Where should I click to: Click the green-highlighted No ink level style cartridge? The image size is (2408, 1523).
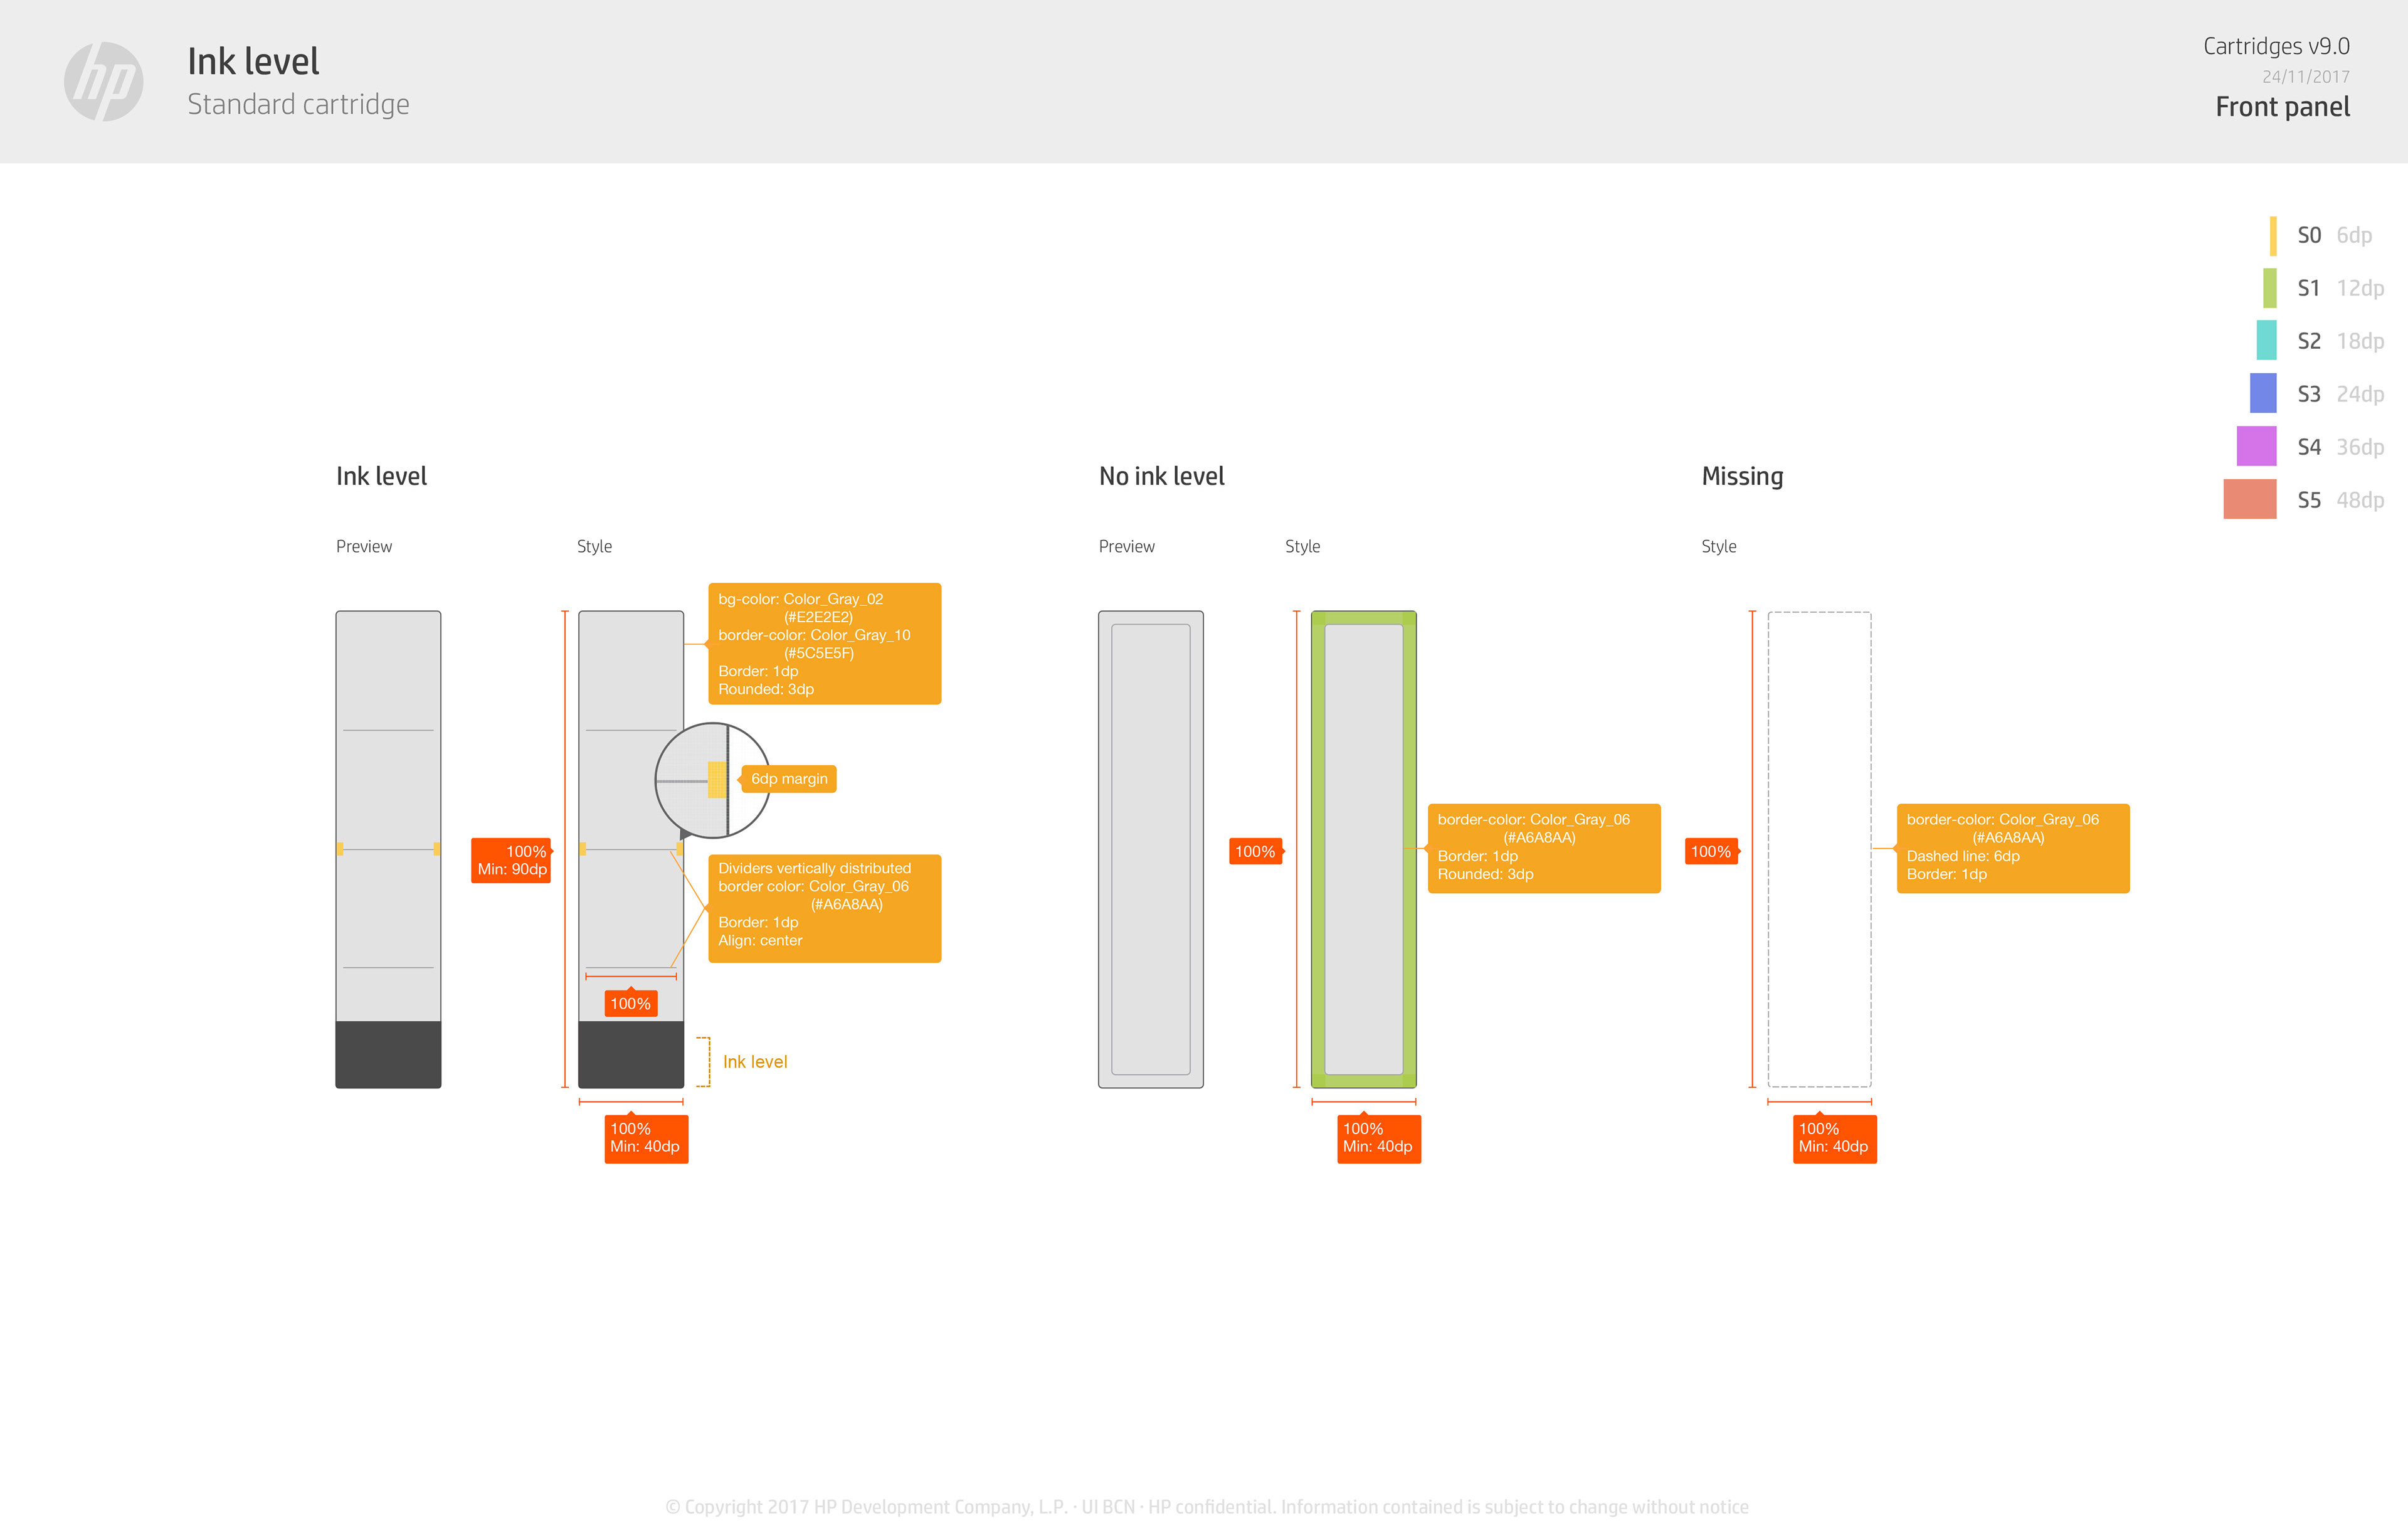(x=1363, y=848)
